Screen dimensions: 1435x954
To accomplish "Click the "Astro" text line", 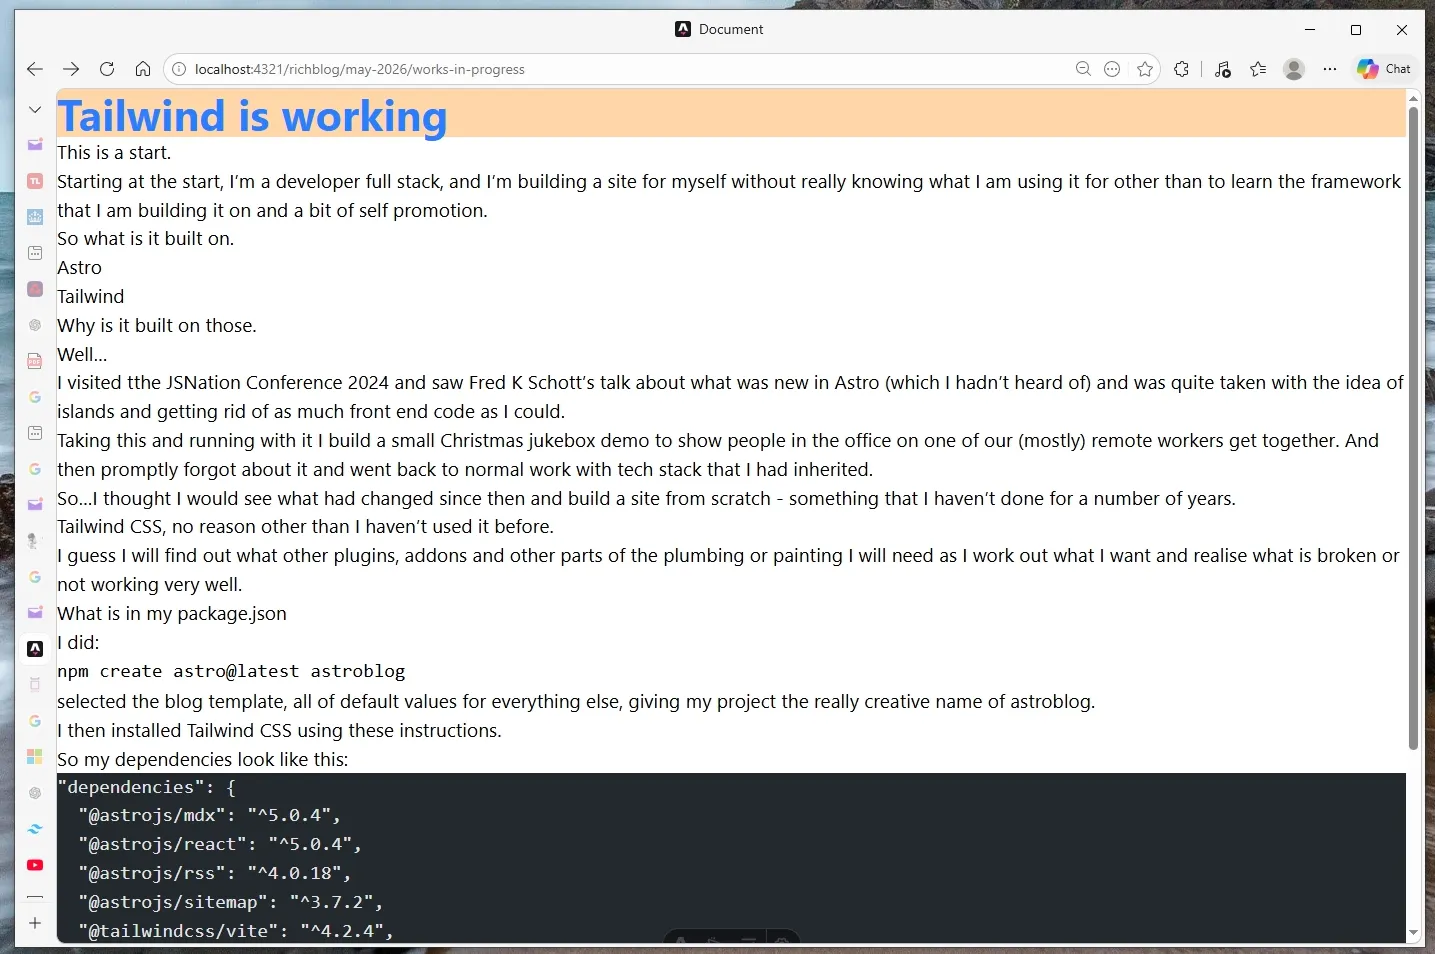I will tap(79, 267).
